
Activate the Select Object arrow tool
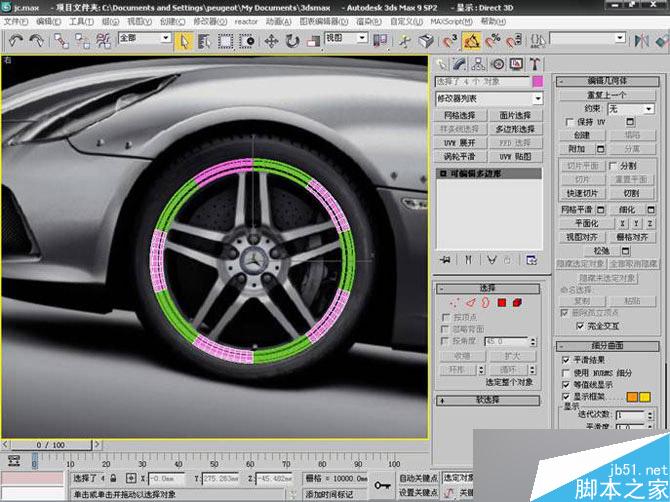point(185,41)
